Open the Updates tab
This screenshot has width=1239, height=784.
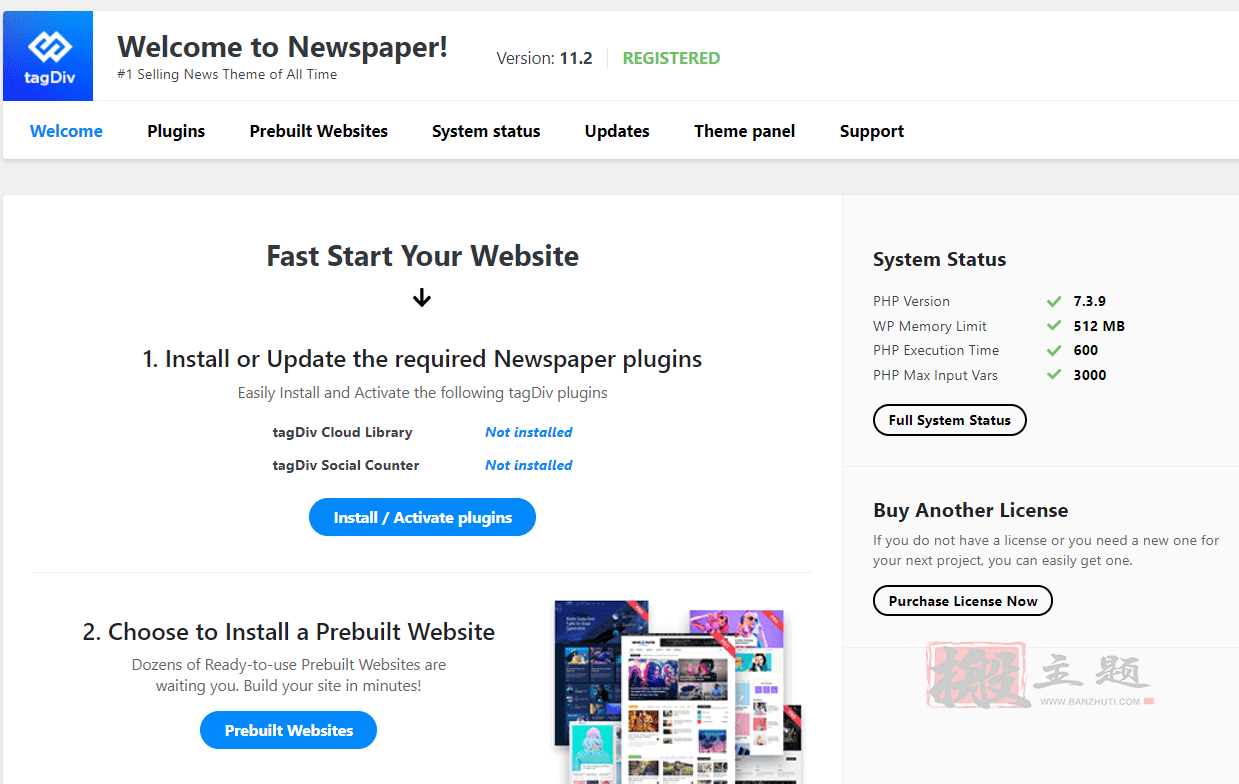(617, 131)
